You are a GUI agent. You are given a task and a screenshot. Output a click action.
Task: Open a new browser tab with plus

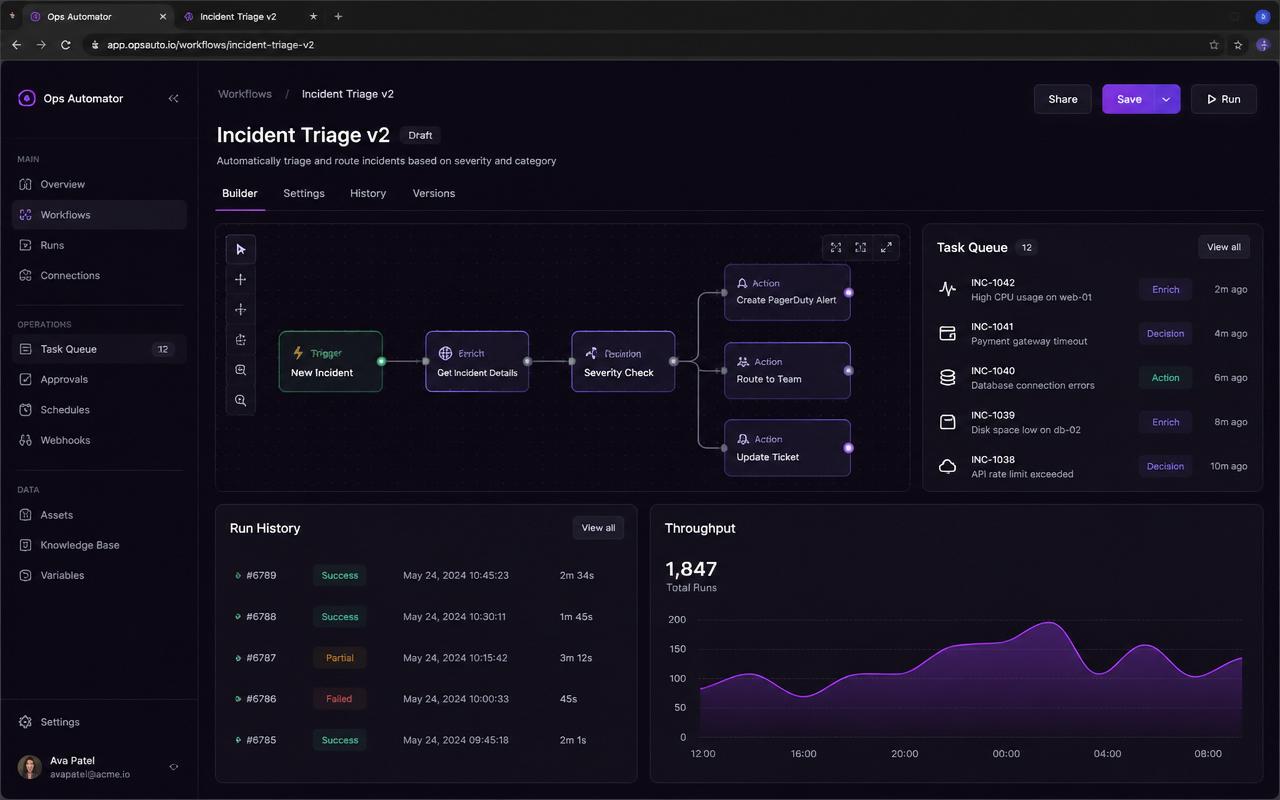338,16
